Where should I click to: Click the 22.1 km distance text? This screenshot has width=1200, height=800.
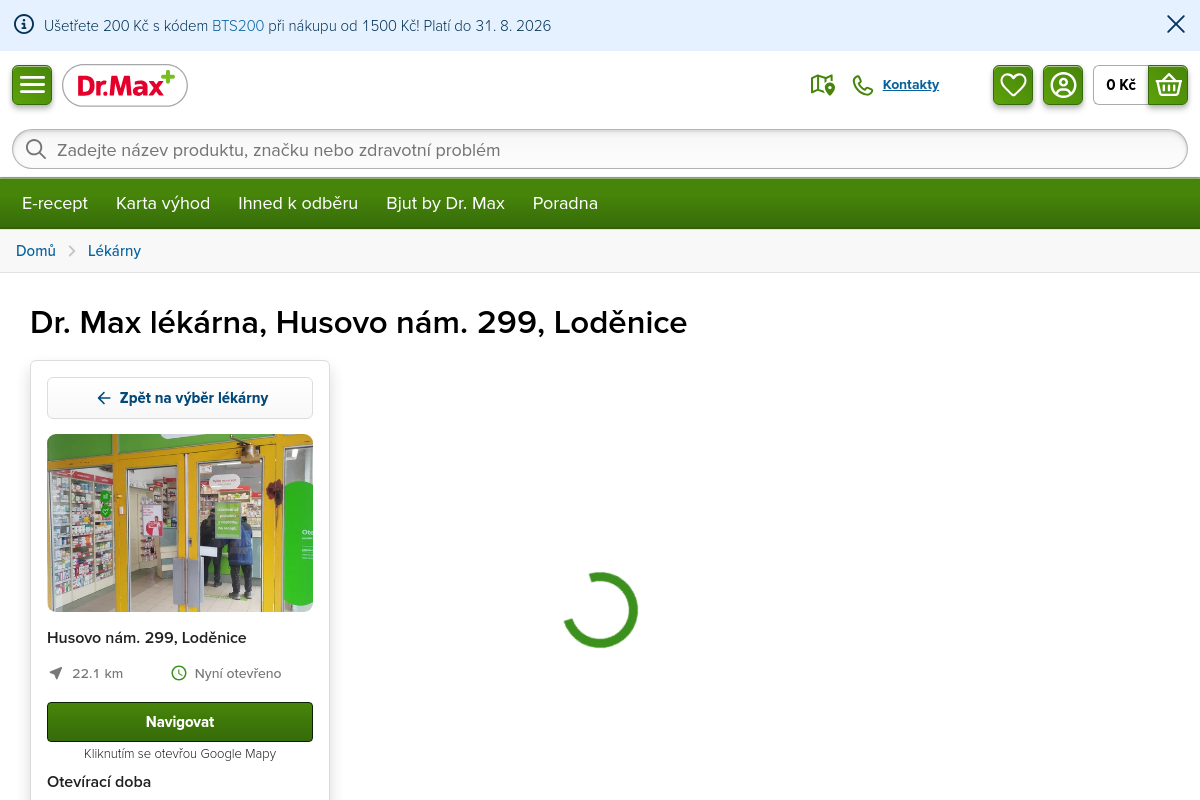click(98, 674)
